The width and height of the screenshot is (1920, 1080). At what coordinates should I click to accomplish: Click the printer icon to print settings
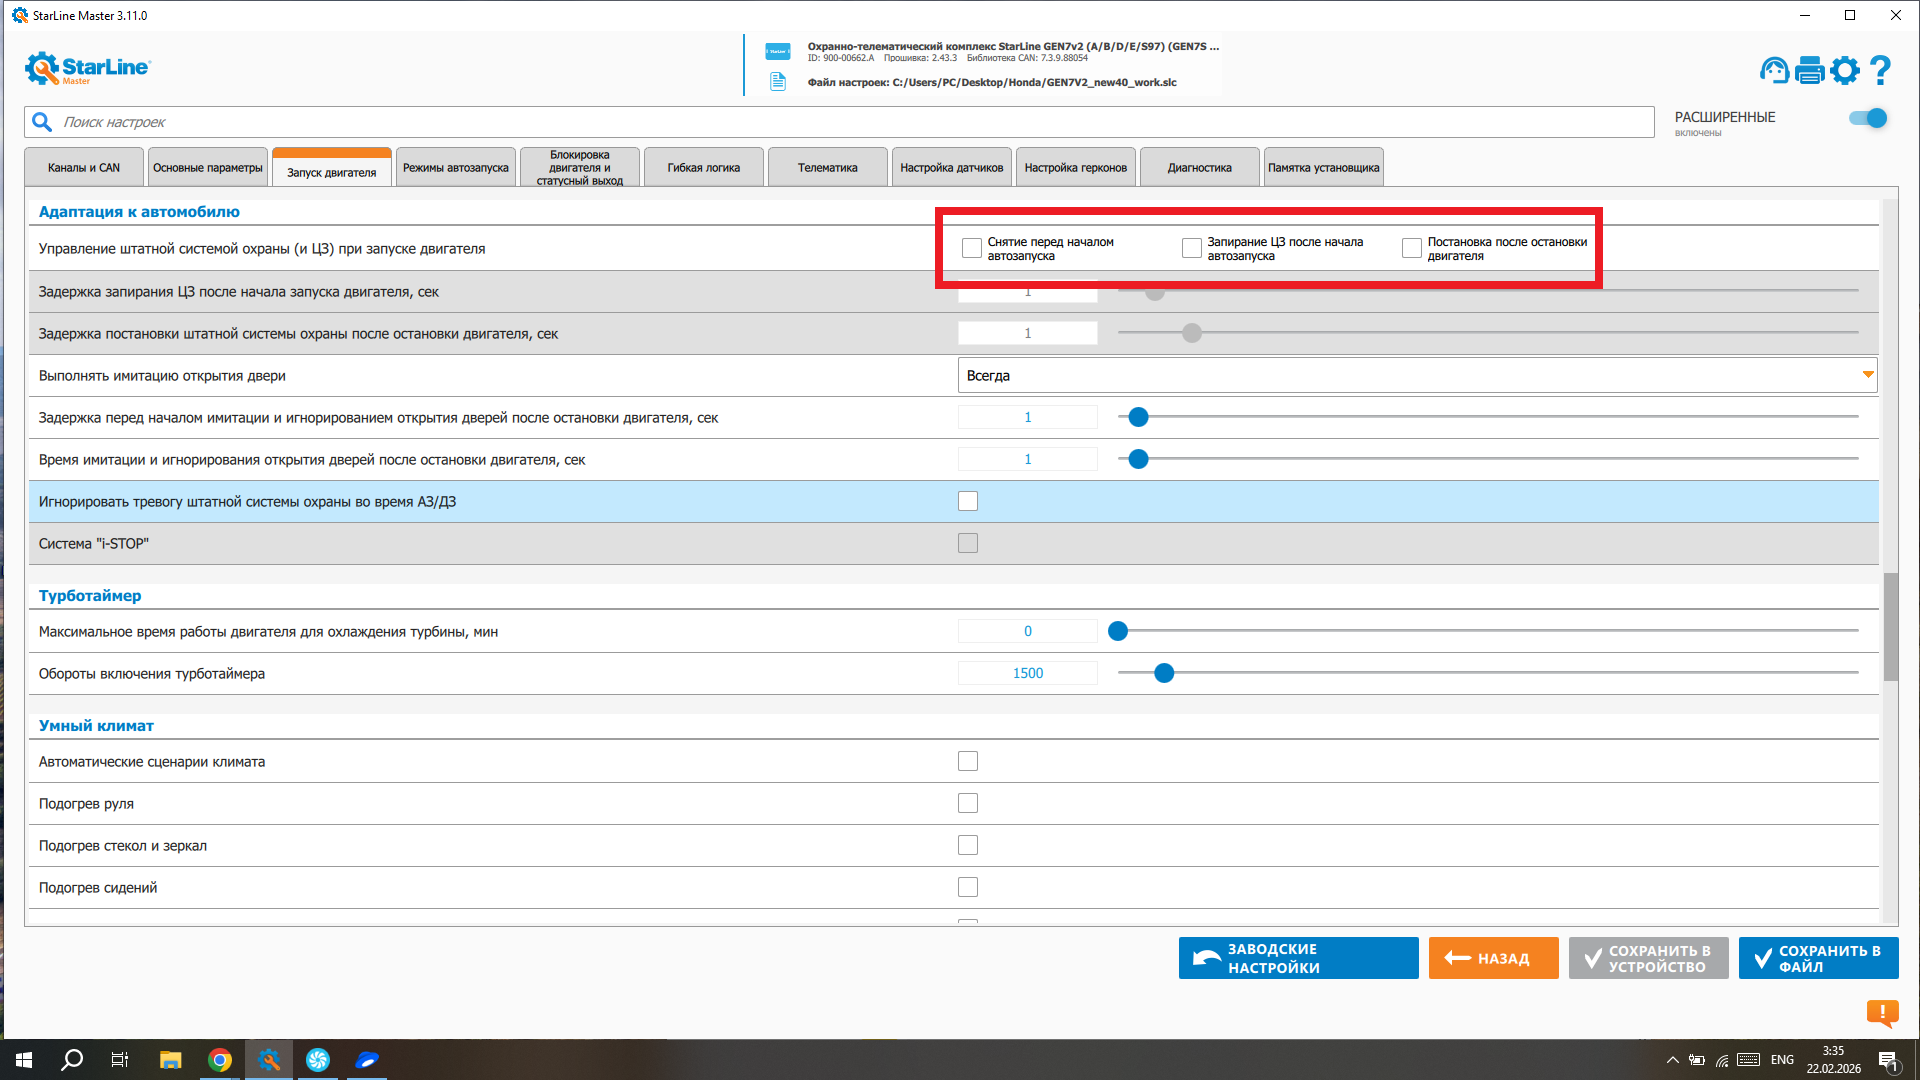[x=1810, y=70]
